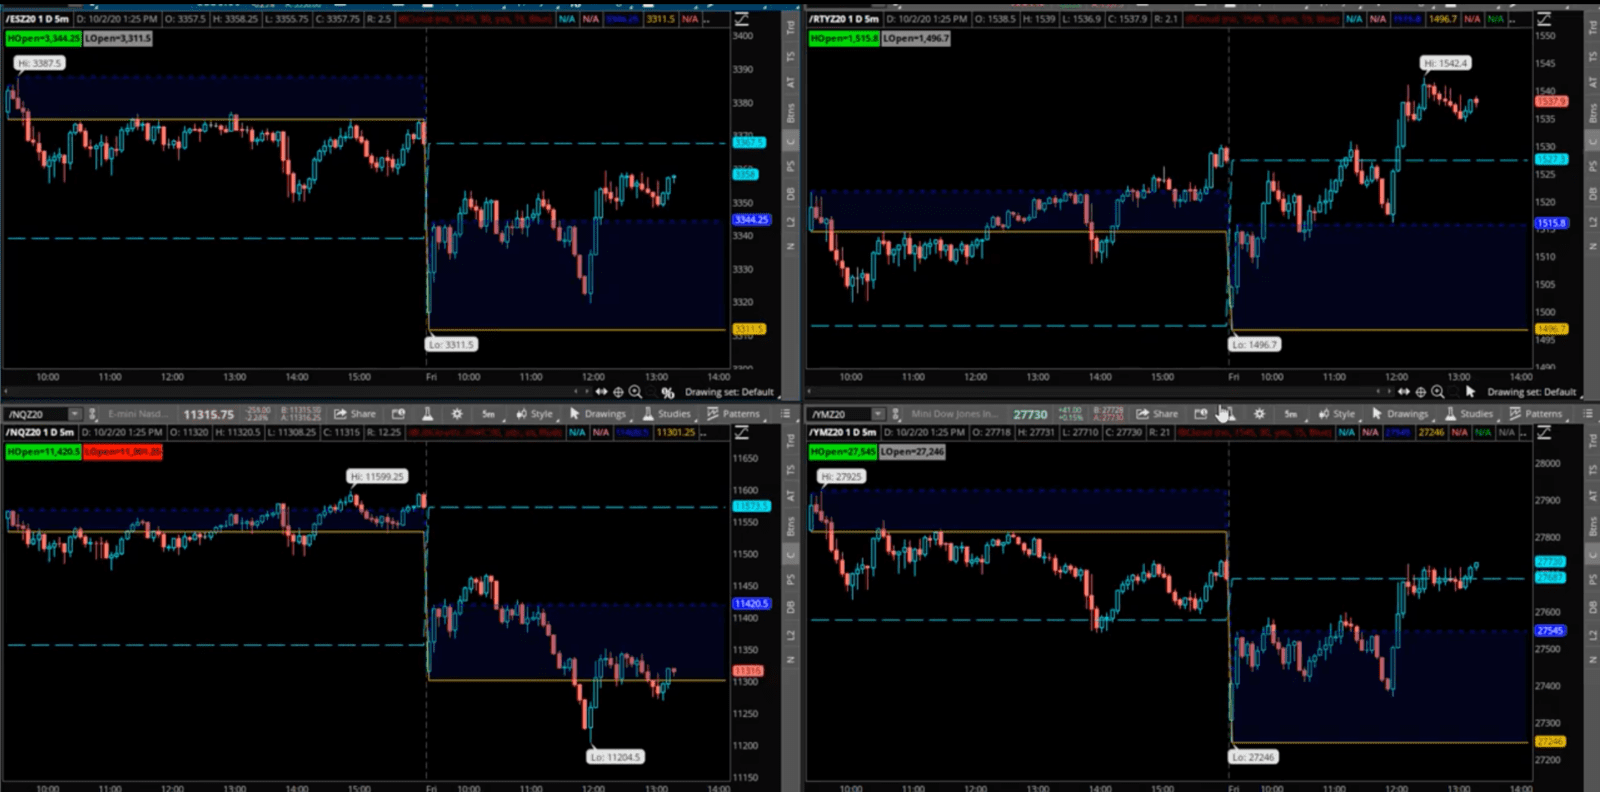Viewport: 1600px width, 792px height.
Task: Open the Share menu in /NQZ20 toolbar
Action: click(x=355, y=414)
